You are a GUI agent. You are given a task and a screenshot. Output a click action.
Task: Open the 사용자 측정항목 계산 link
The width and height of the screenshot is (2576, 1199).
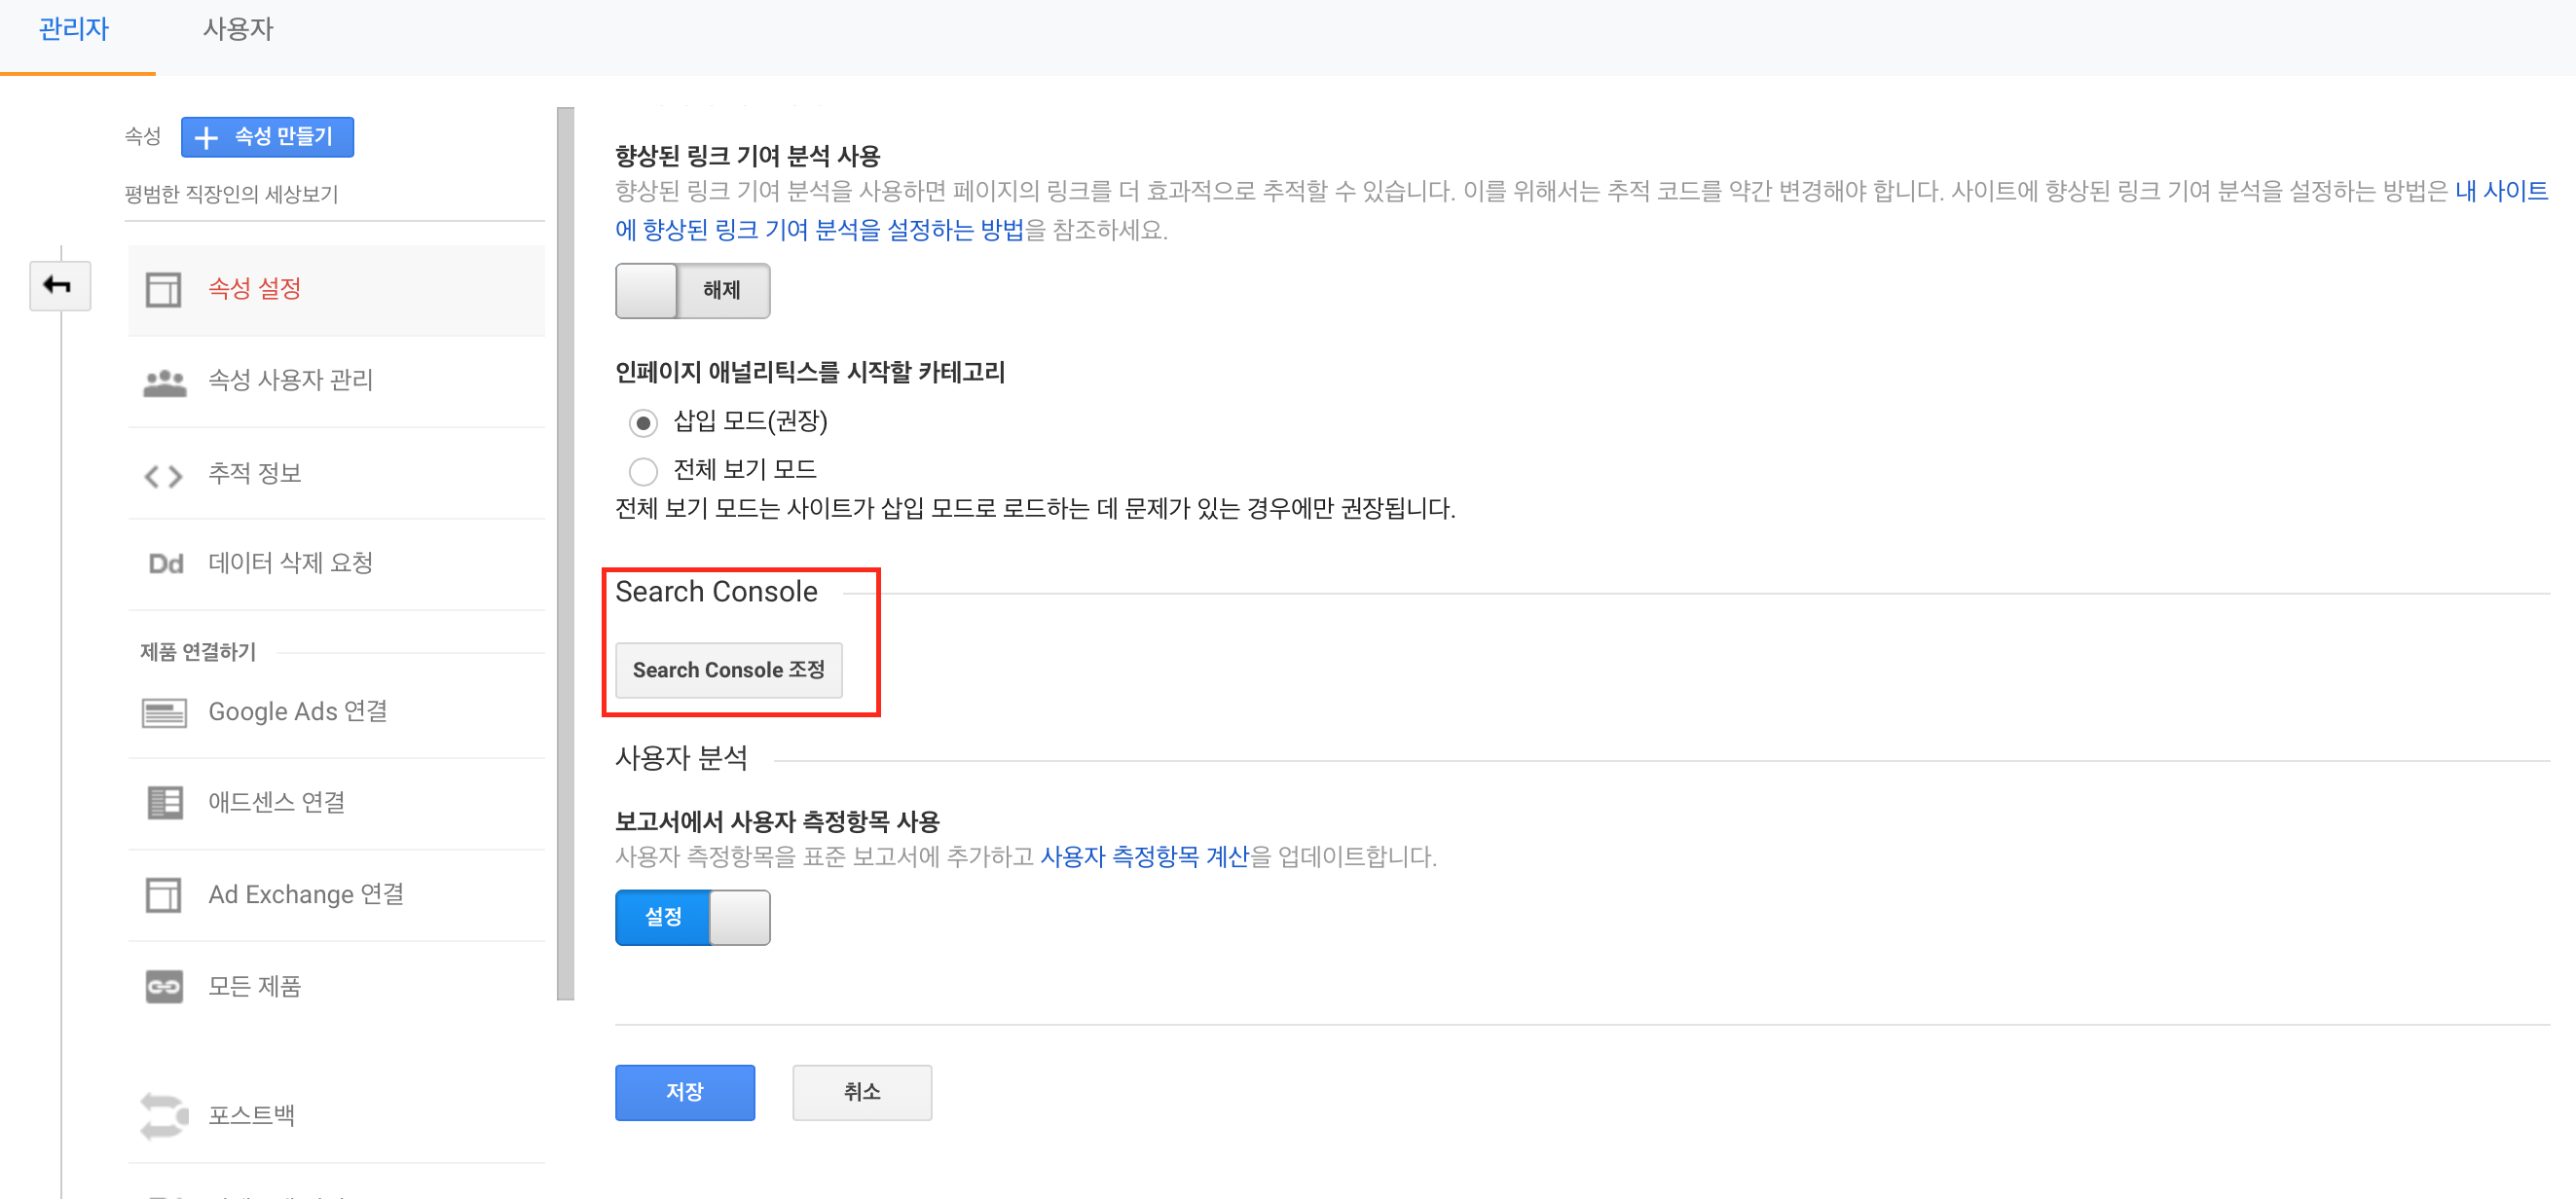(x=1144, y=857)
